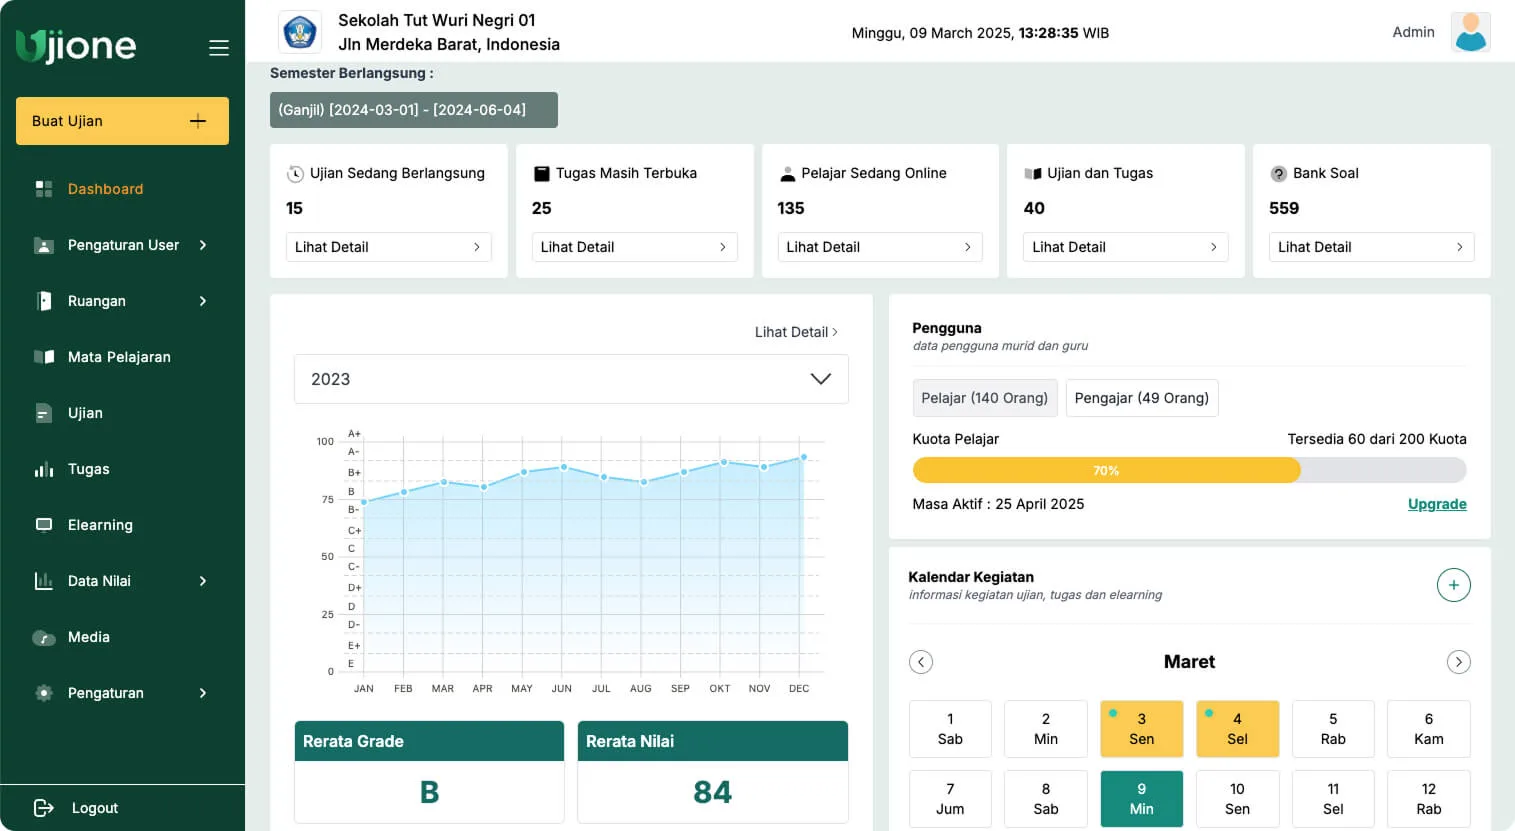Click the Media cloud icon
Image resolution: width=1515 pixels, height=831 pixels.
(x=44, y=637)
